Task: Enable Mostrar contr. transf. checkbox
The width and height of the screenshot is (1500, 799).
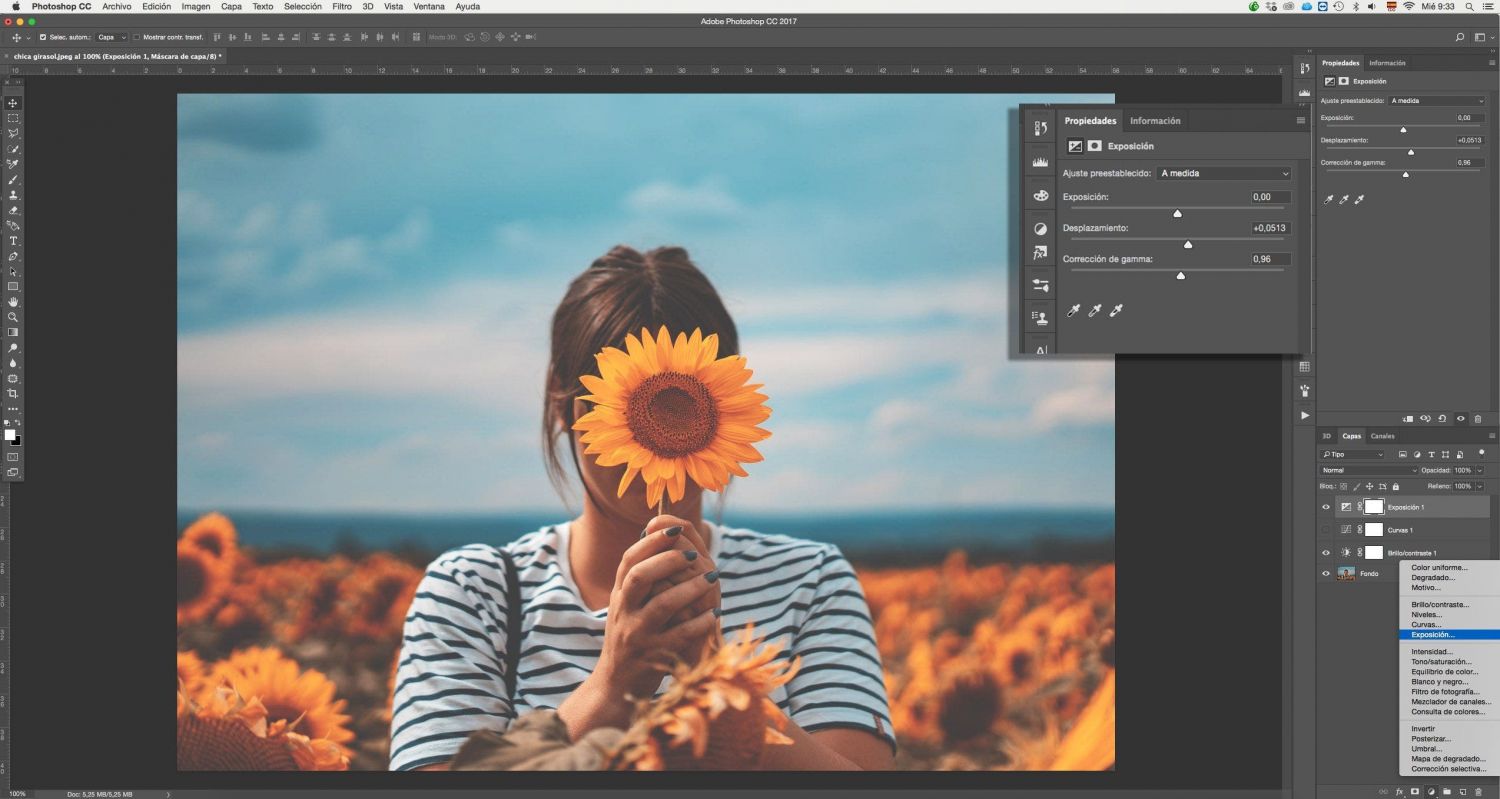Action: (137, 37)
